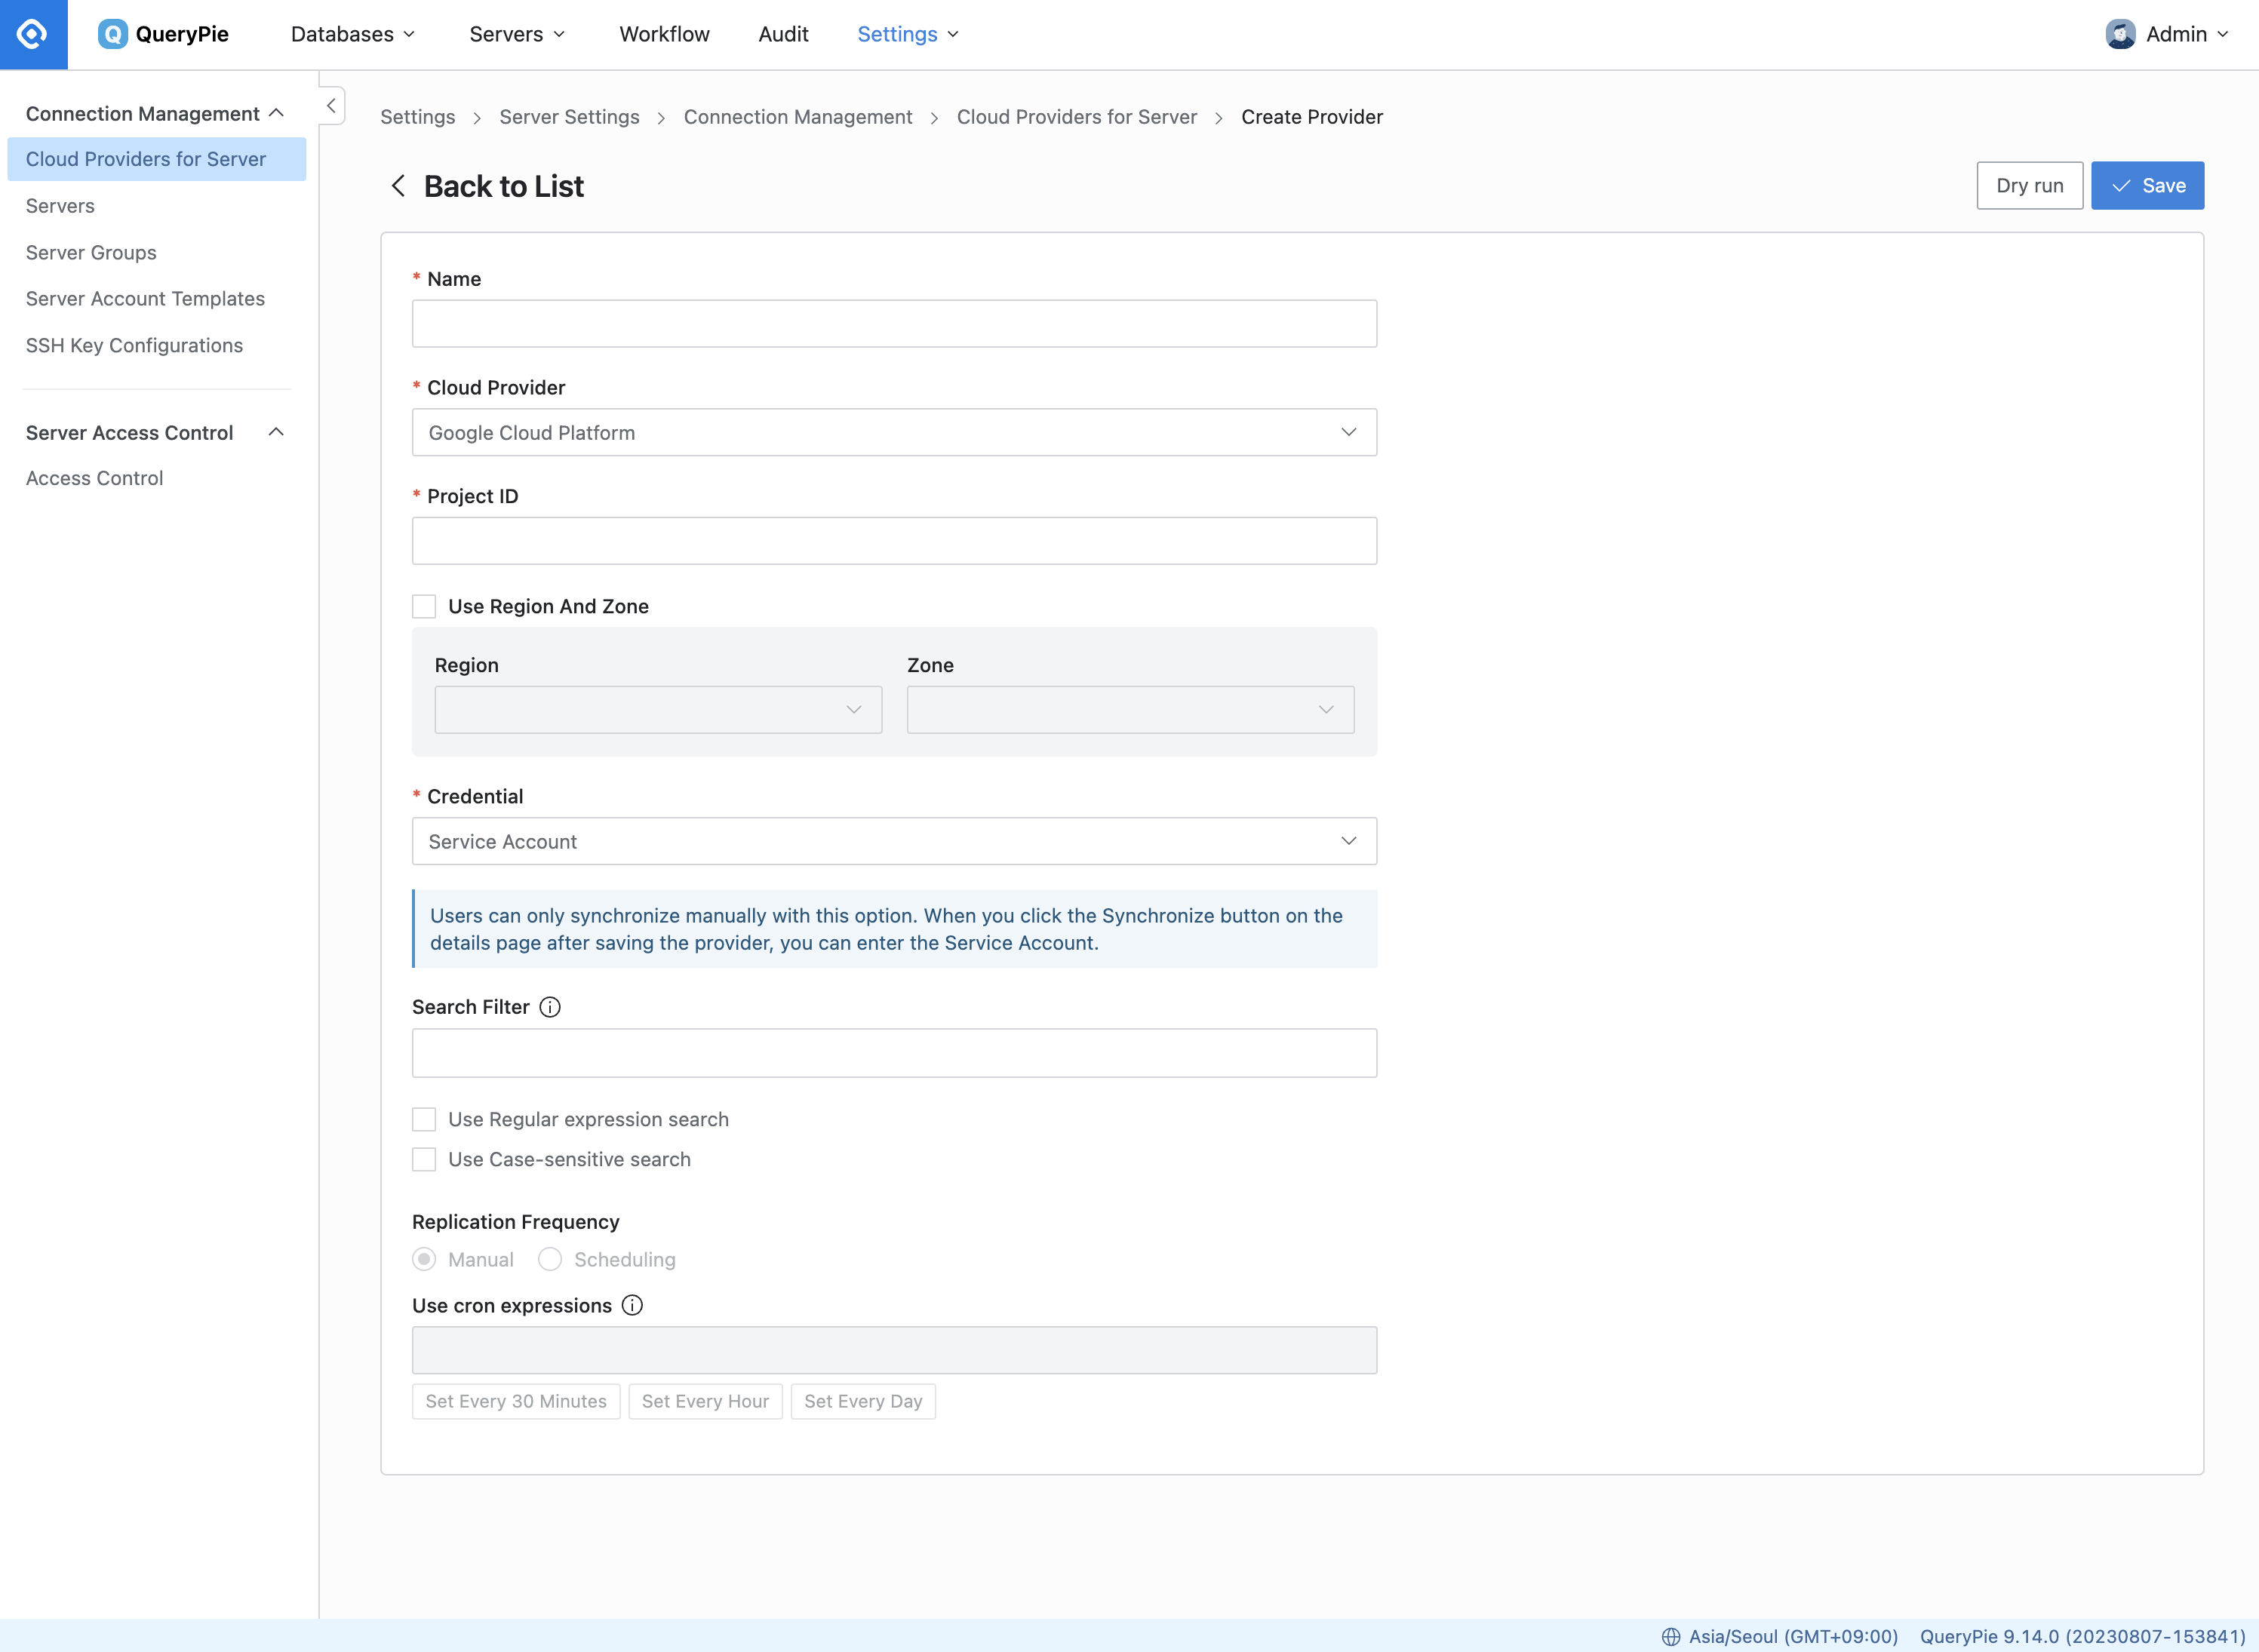This screenshot has height=1652, width=2259.
Task: Enable Use Case-sensitive search
Action: [x=424, y=1159]
